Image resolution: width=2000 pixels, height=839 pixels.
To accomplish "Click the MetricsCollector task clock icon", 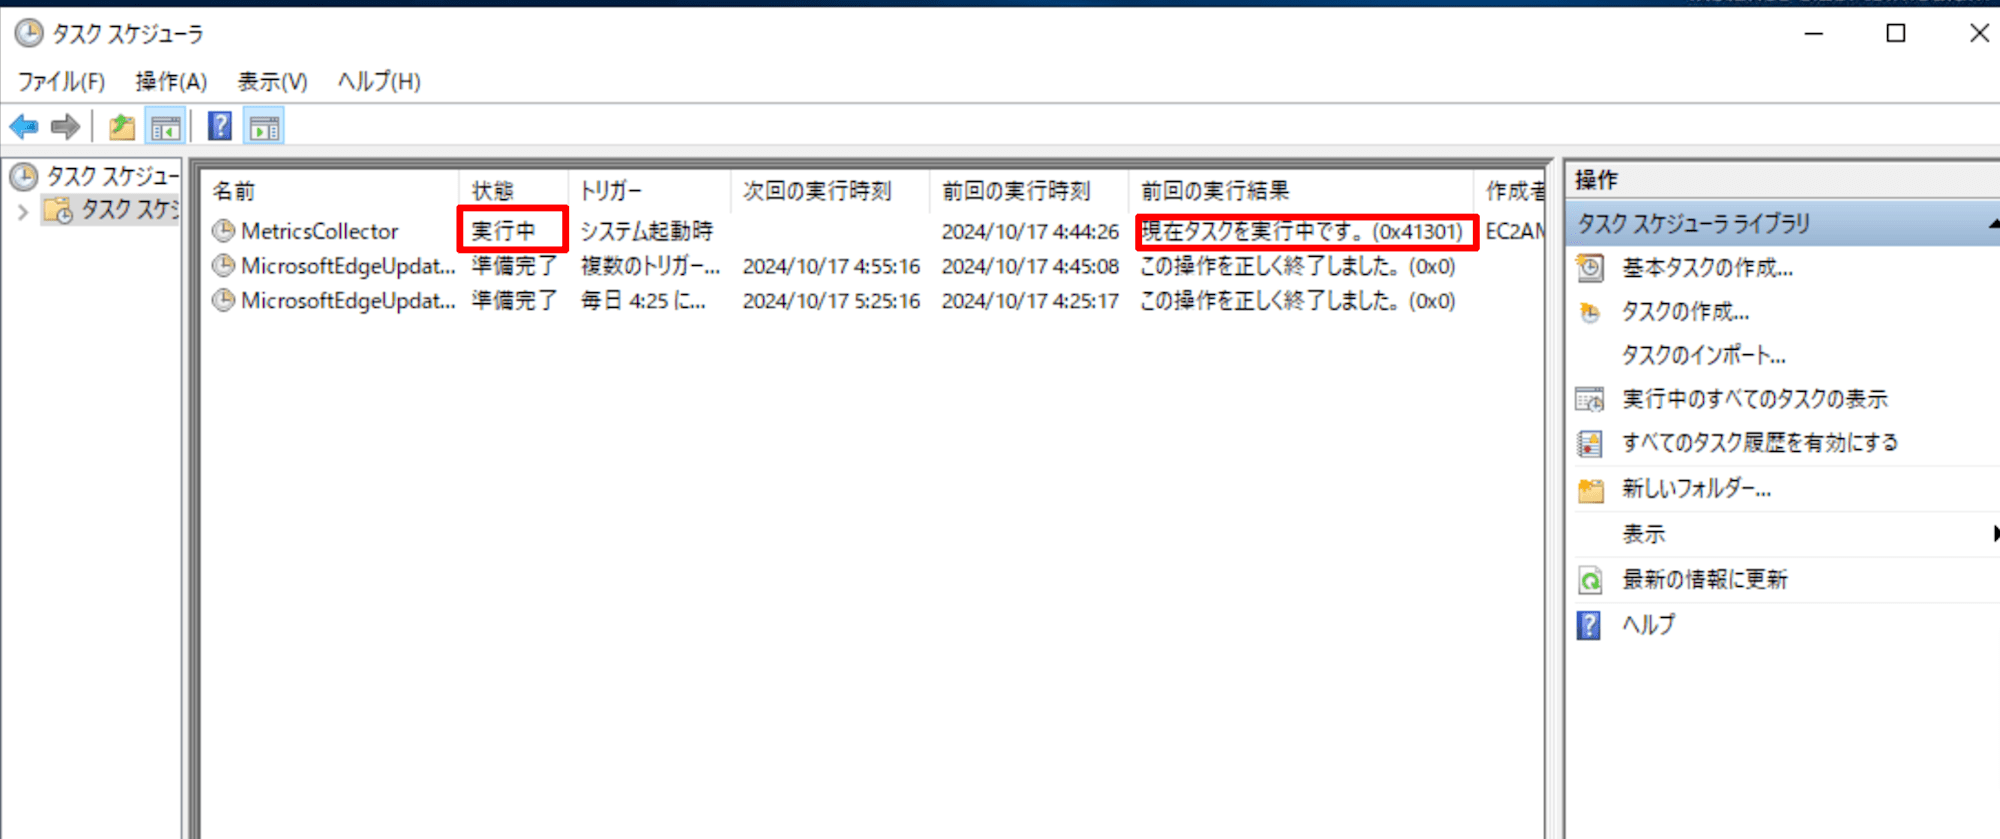I will [223, 231].
